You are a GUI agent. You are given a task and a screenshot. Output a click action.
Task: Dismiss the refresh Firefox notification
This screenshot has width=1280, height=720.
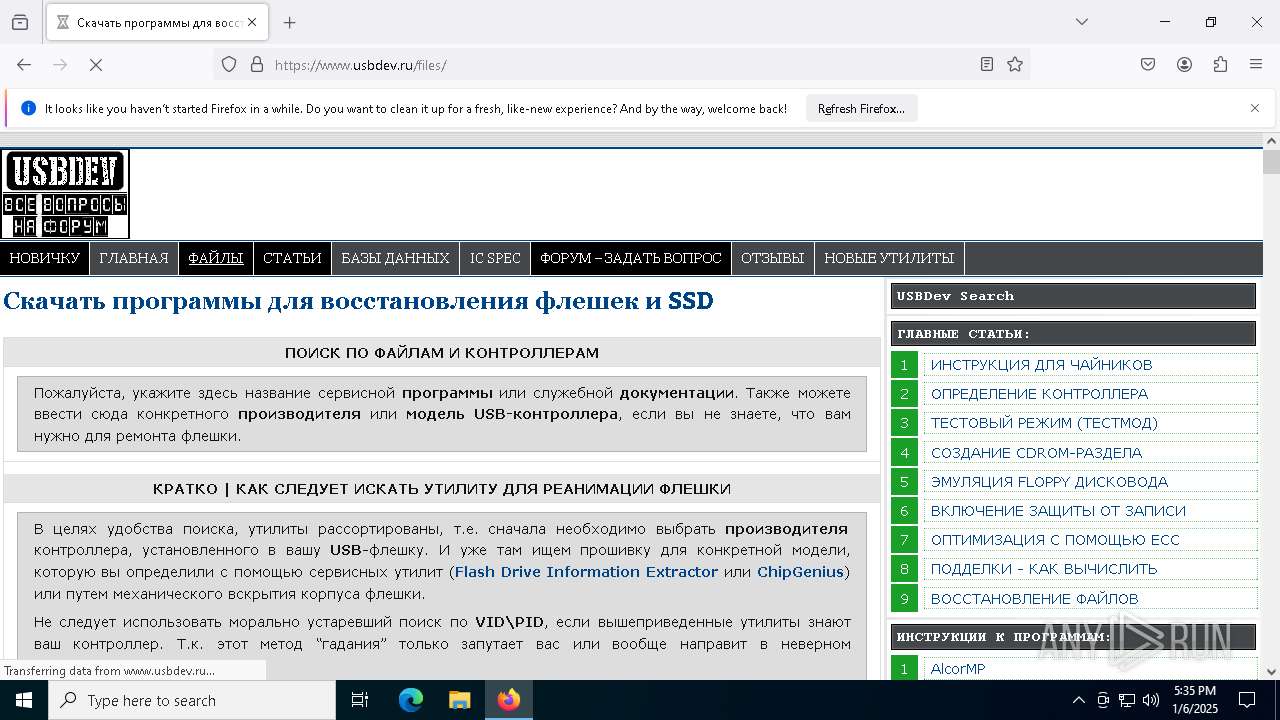(1255, 108)
